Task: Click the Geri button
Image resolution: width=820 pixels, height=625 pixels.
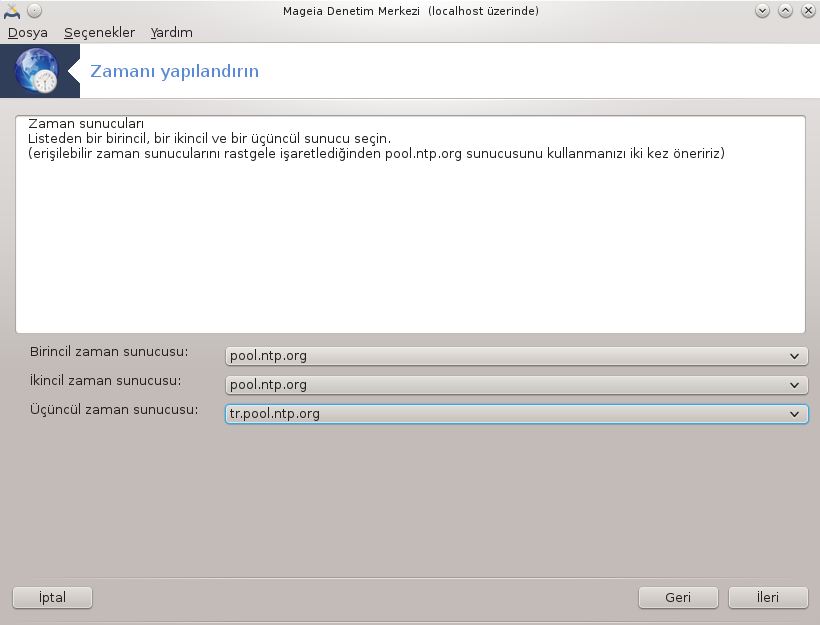Action: (678, 597)
